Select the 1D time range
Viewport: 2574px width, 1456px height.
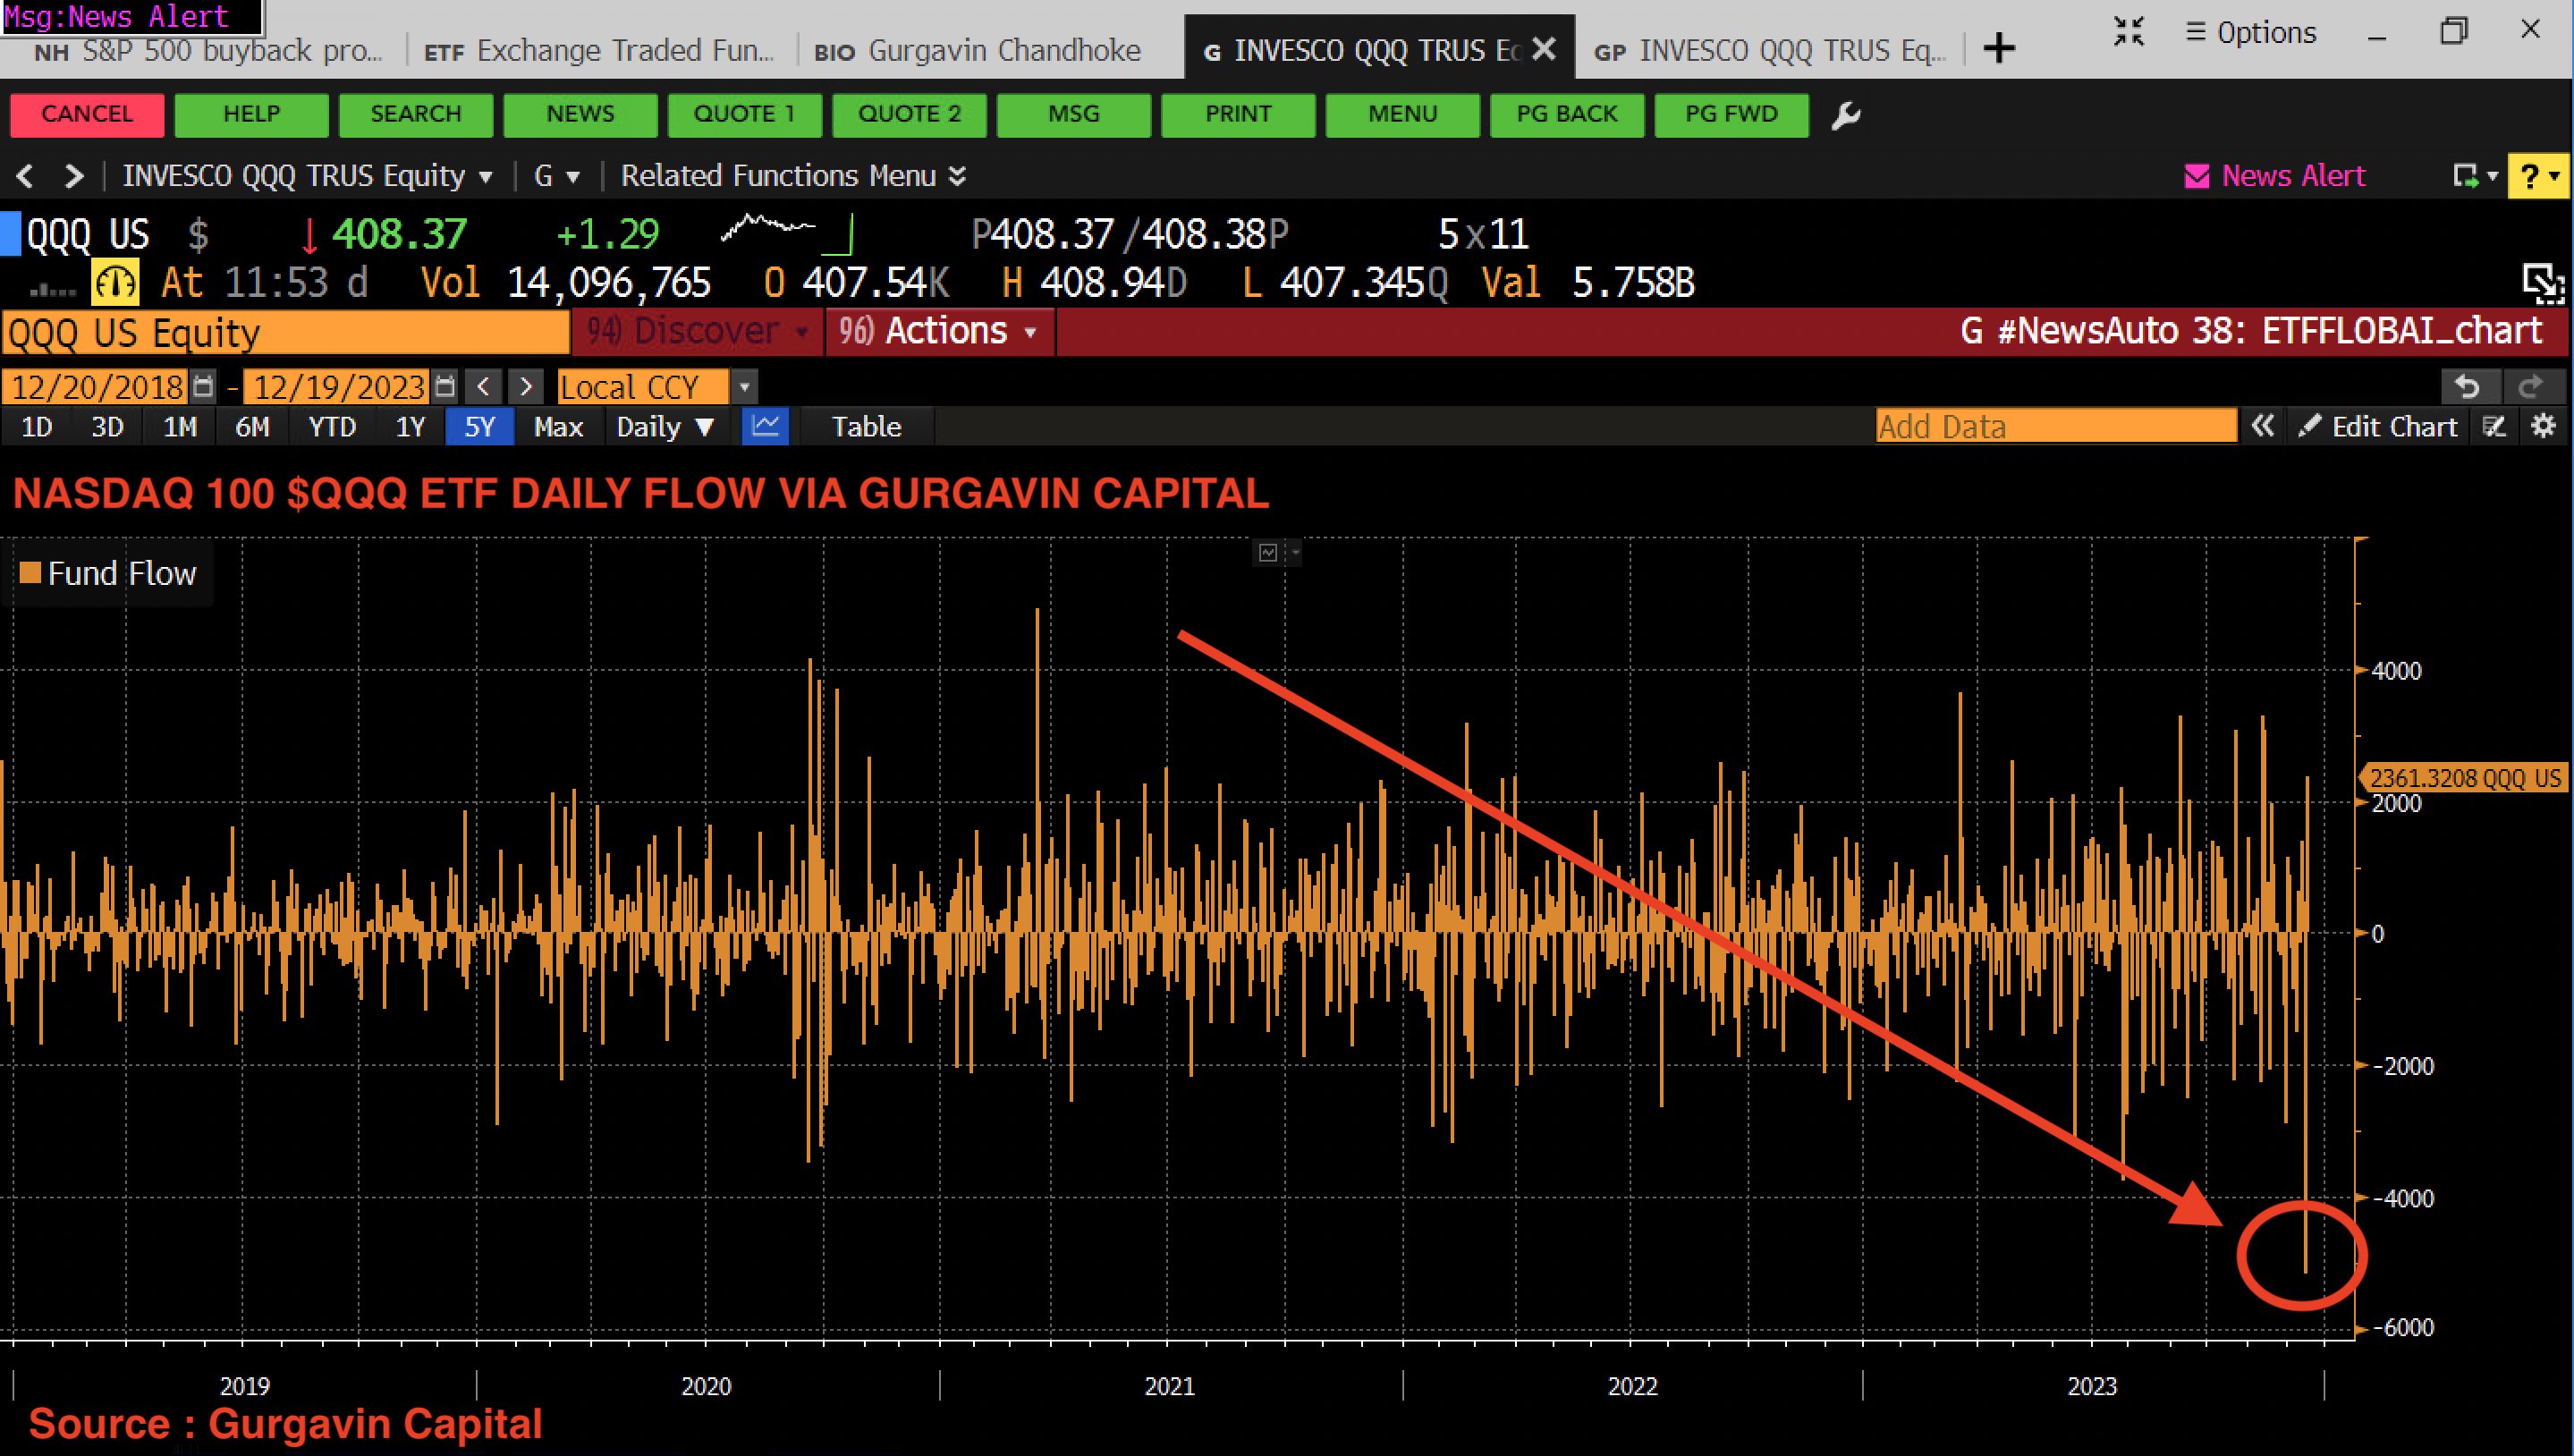37,427
